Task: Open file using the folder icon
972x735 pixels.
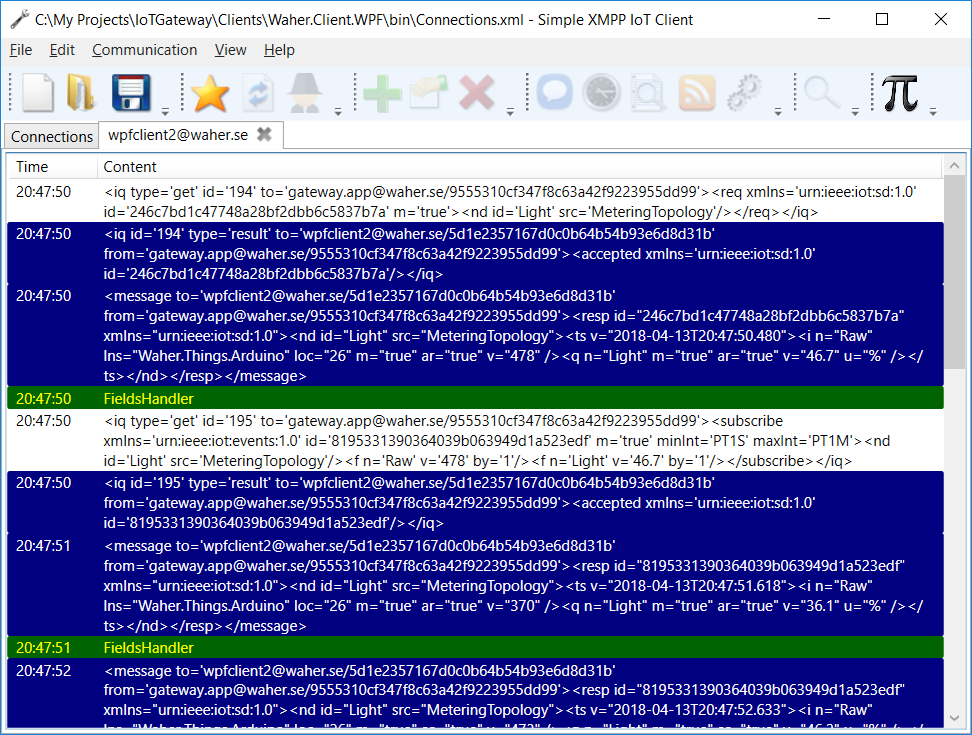Action: click(80, 94)
